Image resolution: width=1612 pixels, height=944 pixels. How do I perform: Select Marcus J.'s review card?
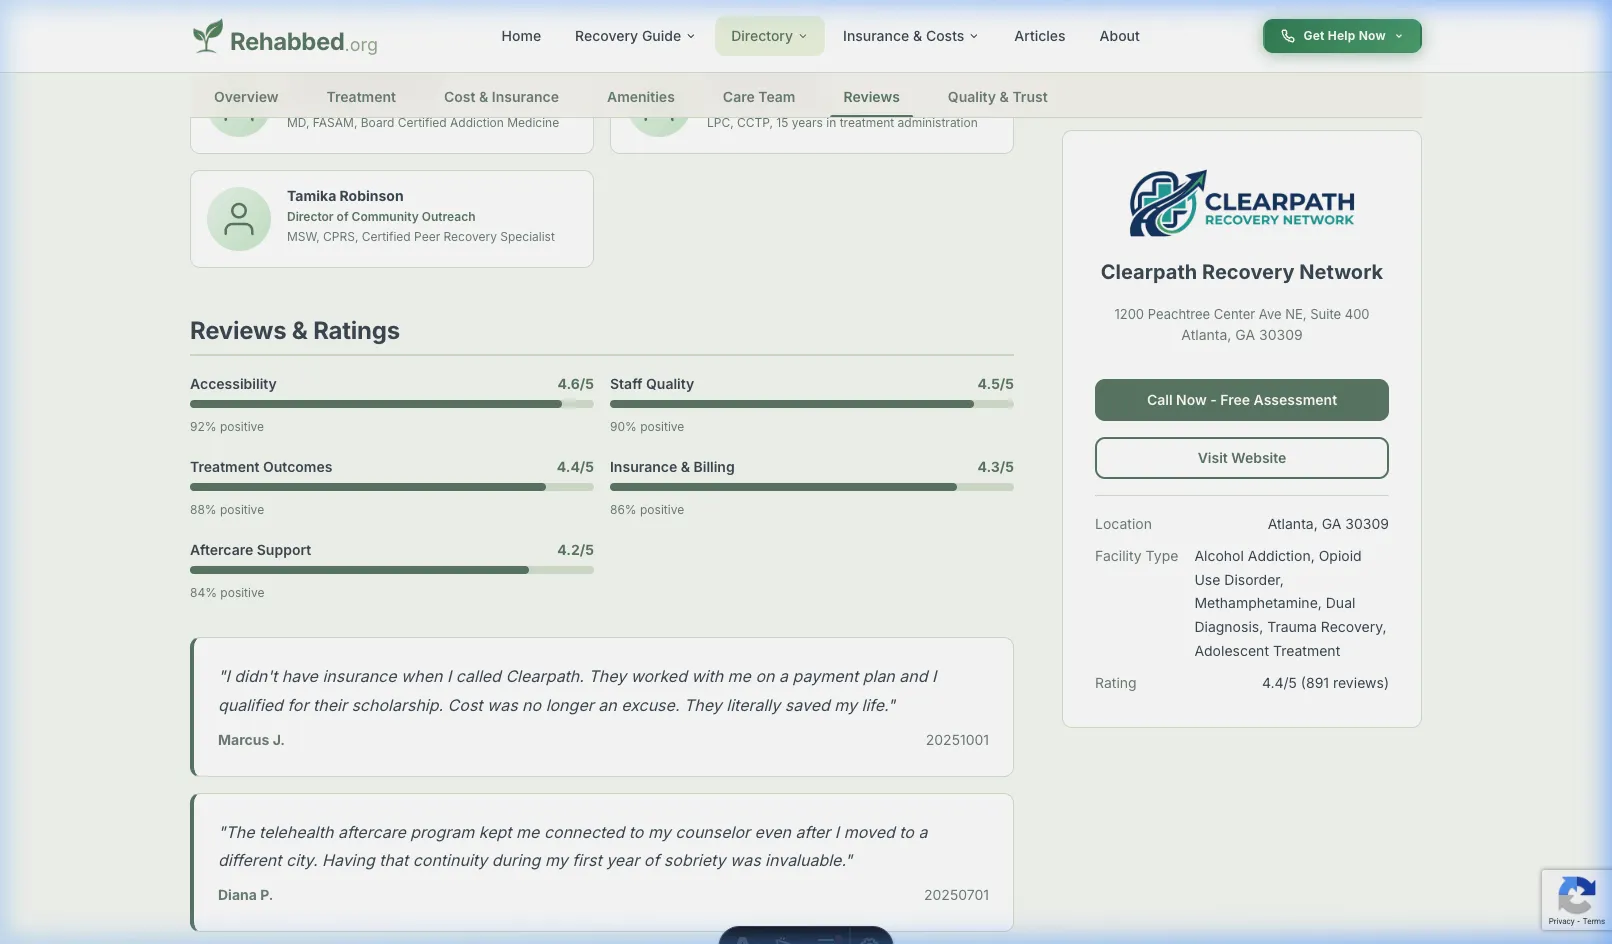601,706
